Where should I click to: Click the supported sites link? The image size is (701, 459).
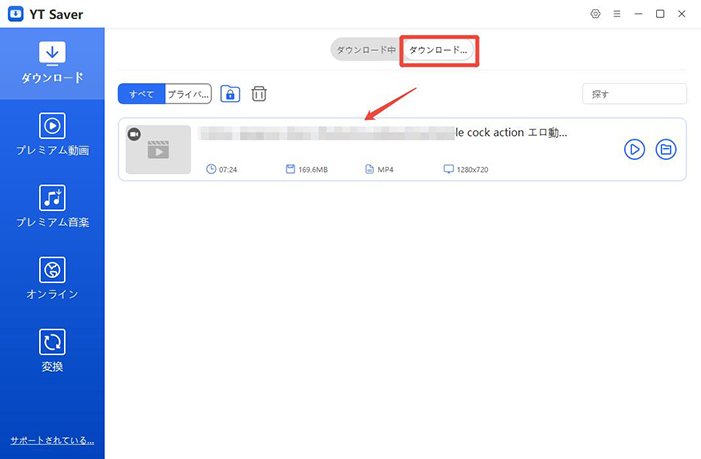point(52,440)
